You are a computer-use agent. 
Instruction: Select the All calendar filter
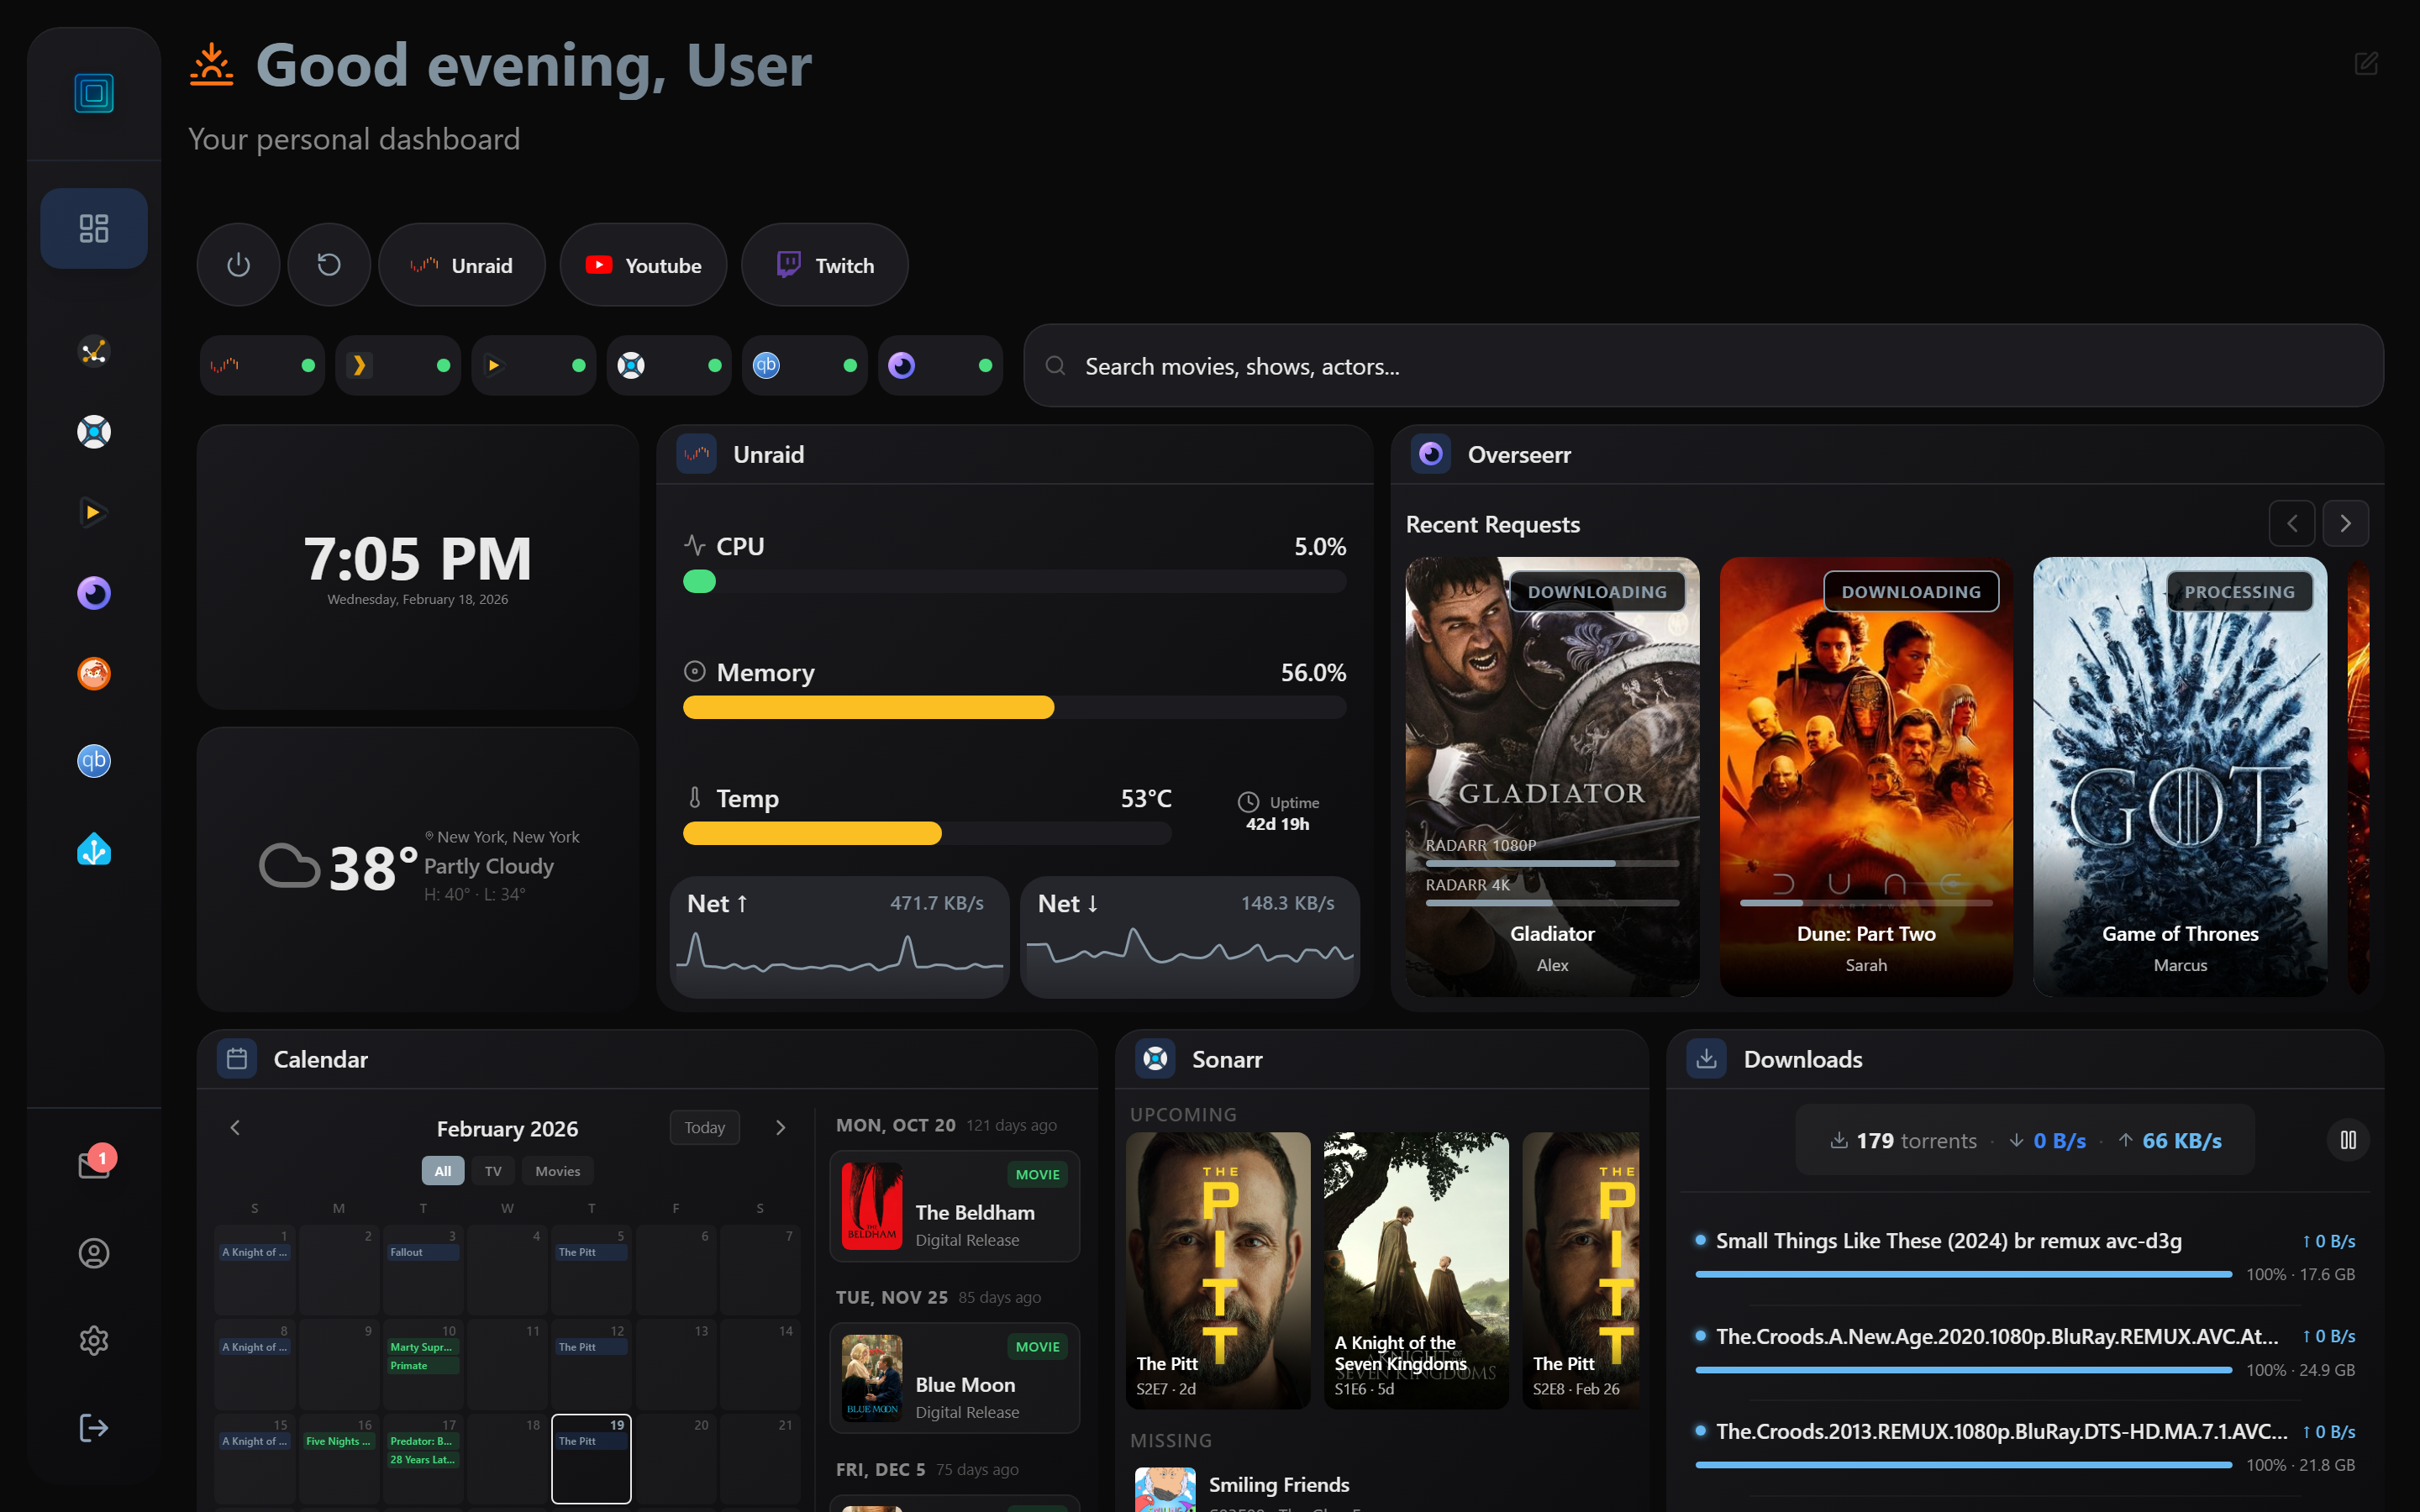click(443, 1171)
